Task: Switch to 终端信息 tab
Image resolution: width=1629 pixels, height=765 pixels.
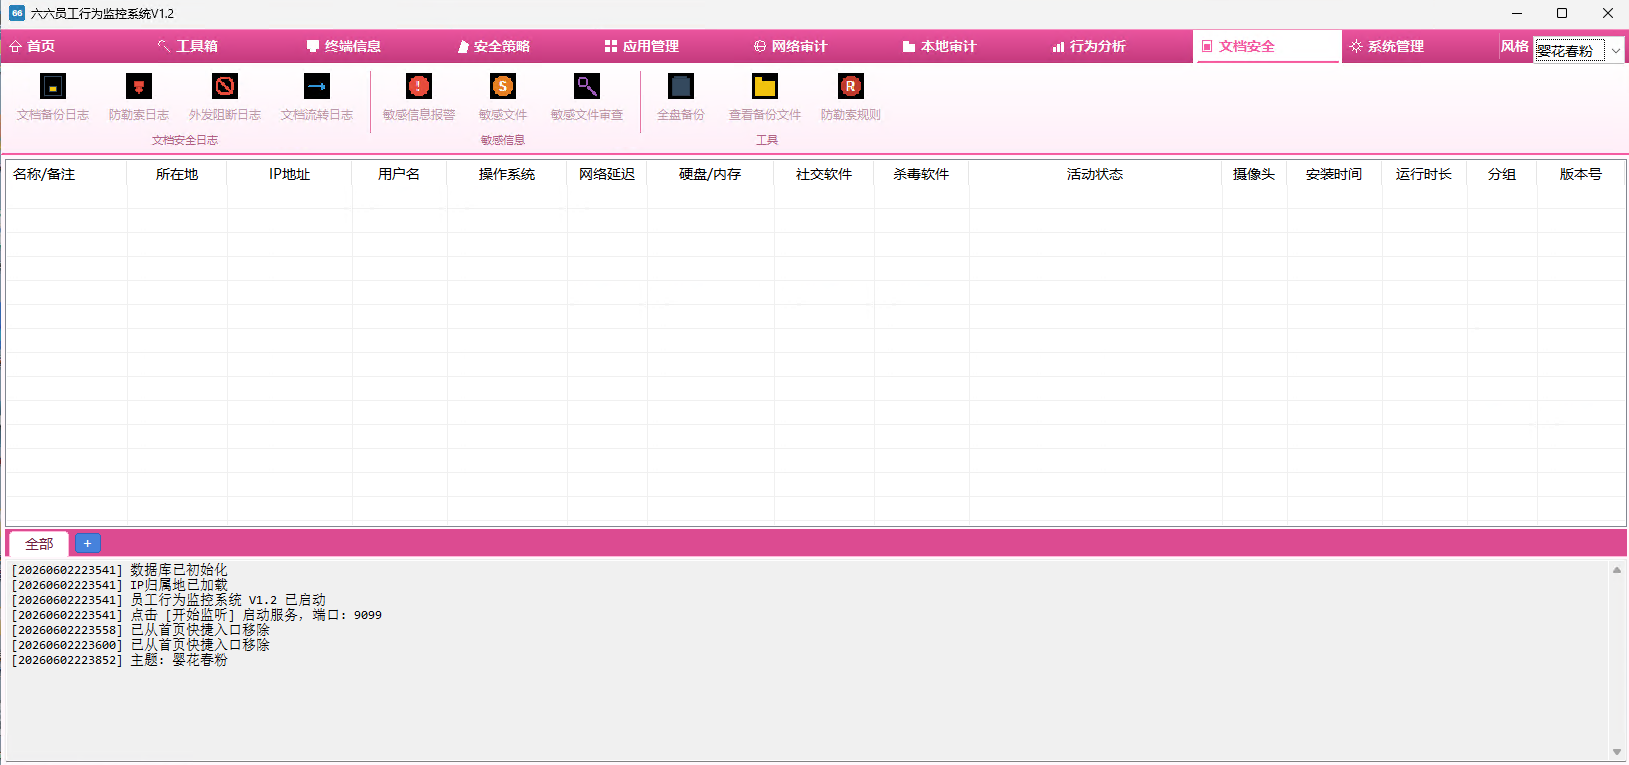Action: click(x=344, y=46)
